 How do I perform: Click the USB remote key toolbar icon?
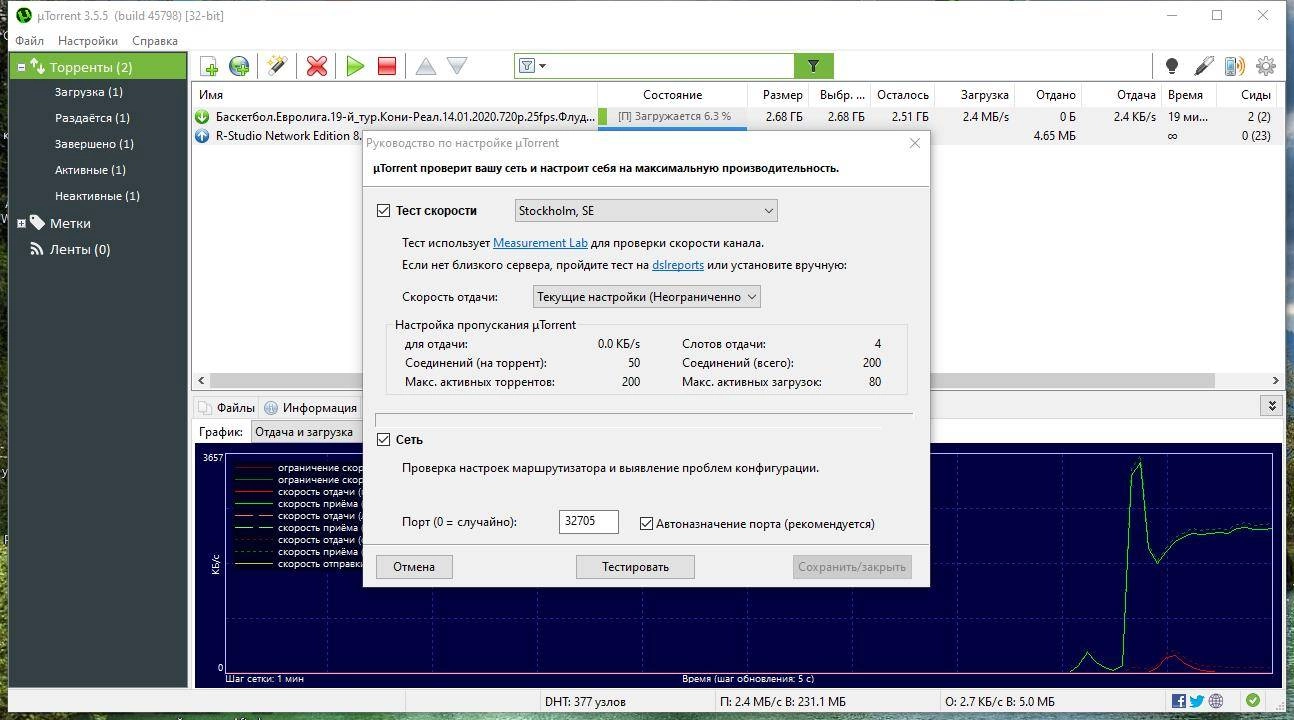click(x=1204, y=66)
